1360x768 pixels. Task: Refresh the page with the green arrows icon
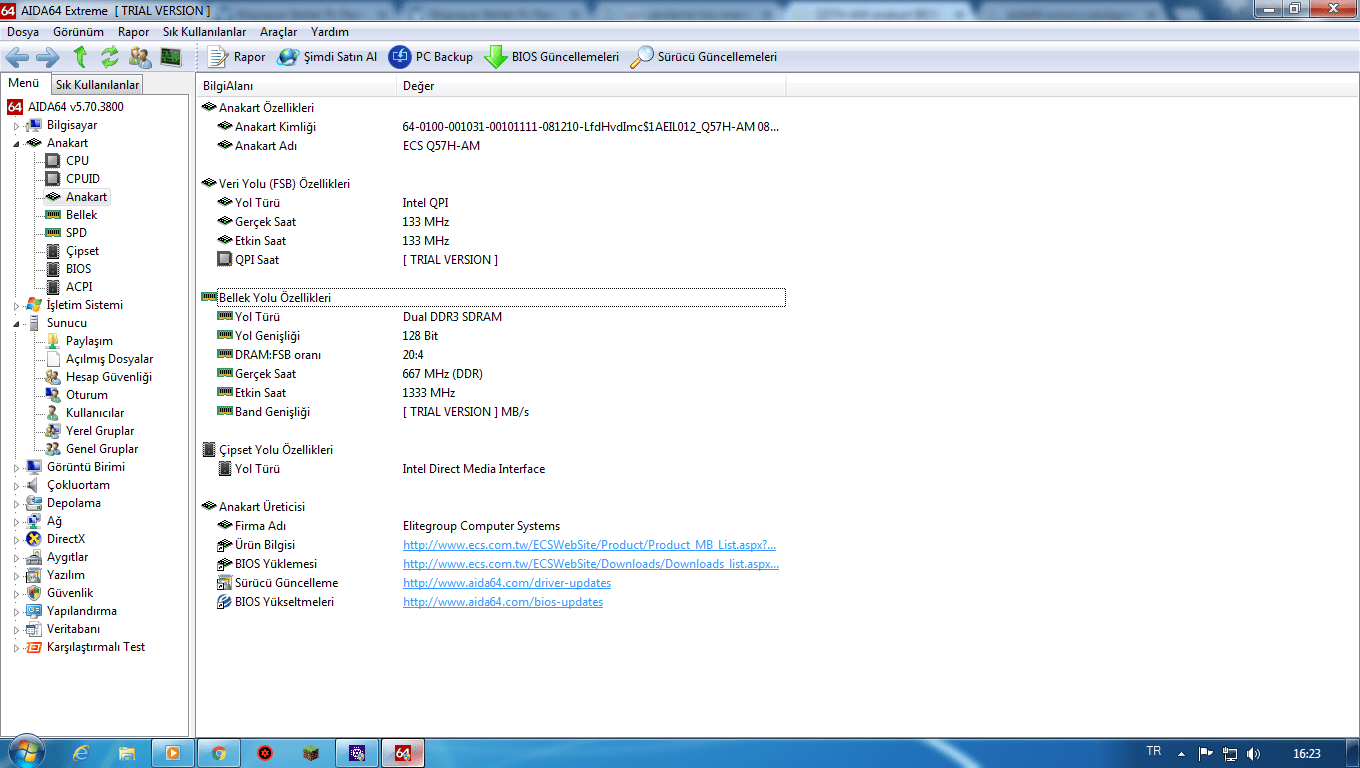click(x=109, y=57)
